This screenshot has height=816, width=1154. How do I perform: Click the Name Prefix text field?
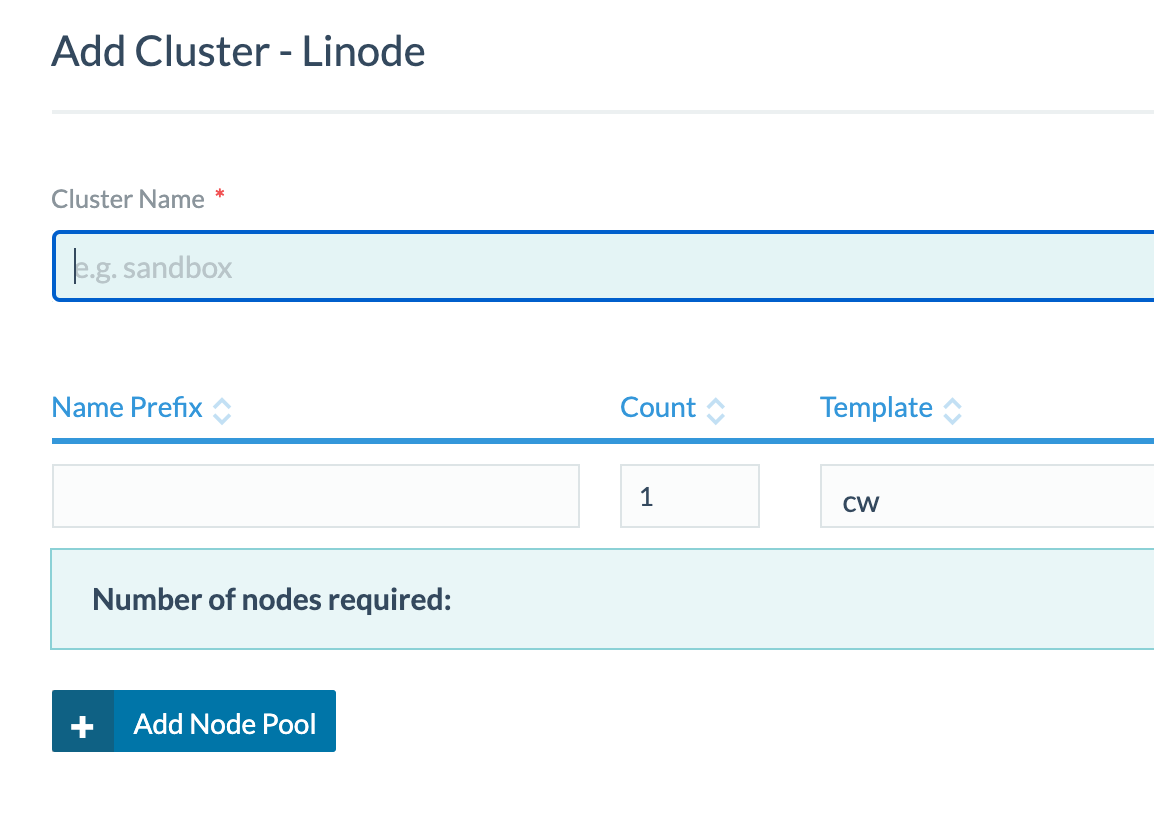pyautogui.click(x=315, y=495)
